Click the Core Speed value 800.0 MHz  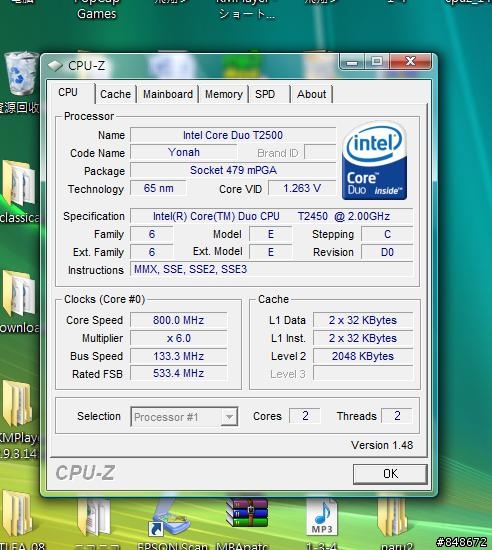click(x=178, y=320)
